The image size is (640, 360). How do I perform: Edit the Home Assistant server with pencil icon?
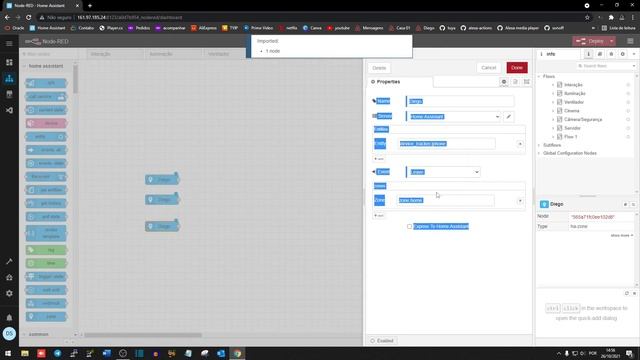click(x=509, y=117)
